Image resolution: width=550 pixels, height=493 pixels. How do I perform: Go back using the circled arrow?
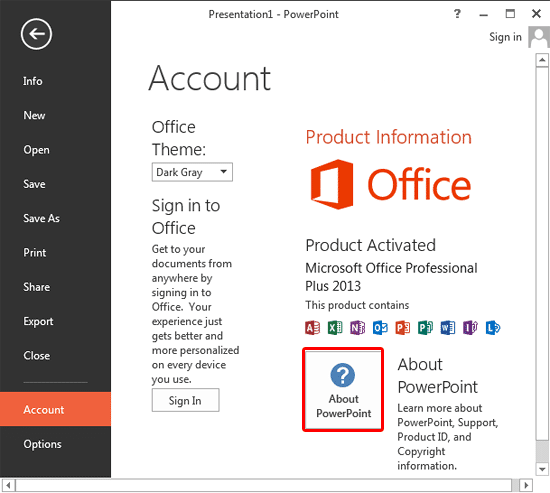[x=36, y=34]
